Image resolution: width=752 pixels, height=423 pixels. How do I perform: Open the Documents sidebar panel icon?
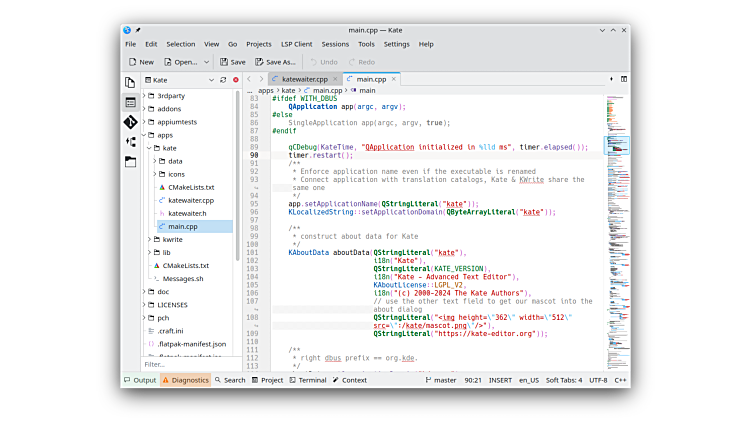(x=130, y=81)
